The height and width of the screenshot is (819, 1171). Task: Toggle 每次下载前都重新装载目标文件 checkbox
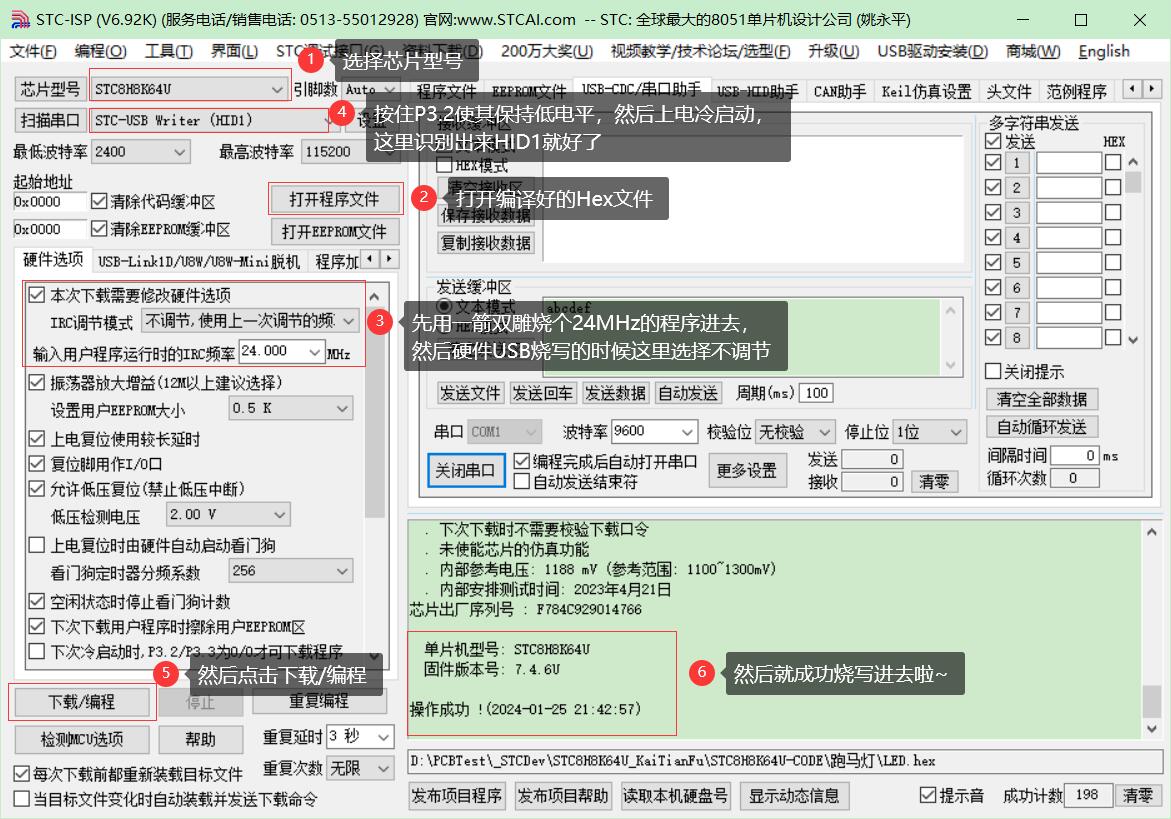click(22, 773)
